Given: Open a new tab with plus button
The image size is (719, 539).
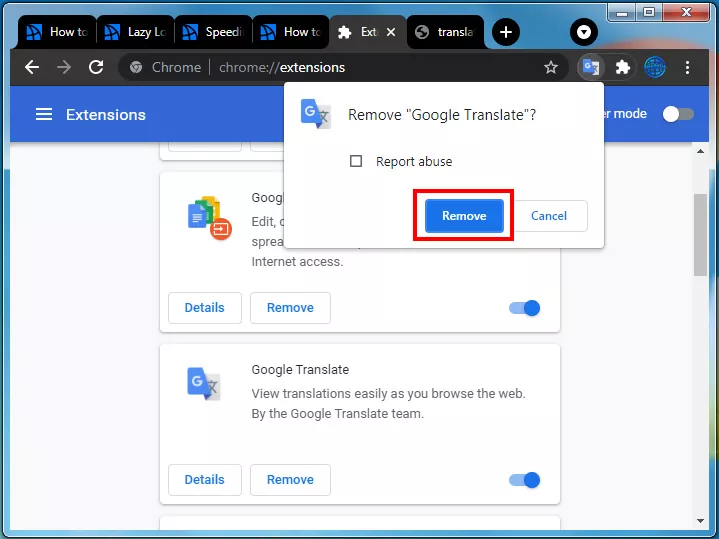Looking at the screenshot, I should coord(506,32).
